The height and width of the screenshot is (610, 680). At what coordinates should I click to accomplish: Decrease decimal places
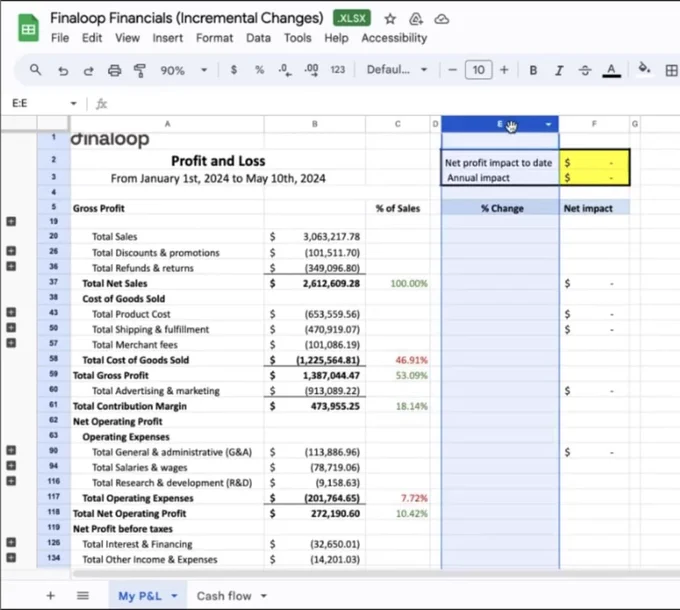point(285,70)
